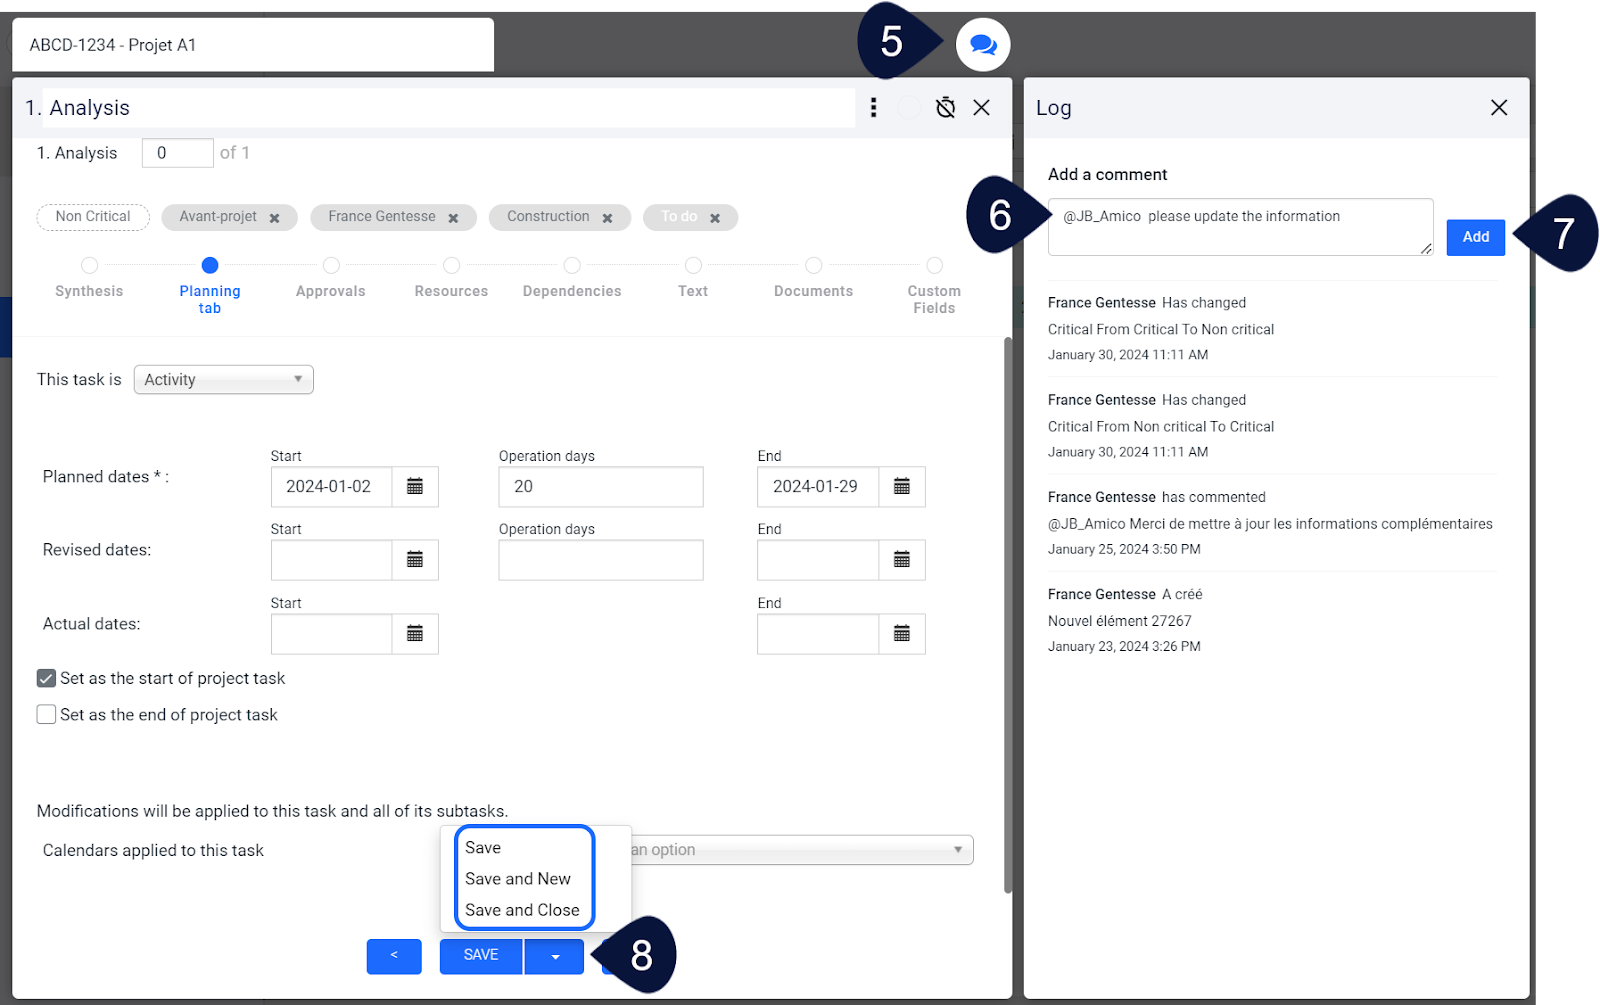Screen dimensions: 1600x1005
Task: Switch to the Dependencies tab
Action: [x=572, y=279]
